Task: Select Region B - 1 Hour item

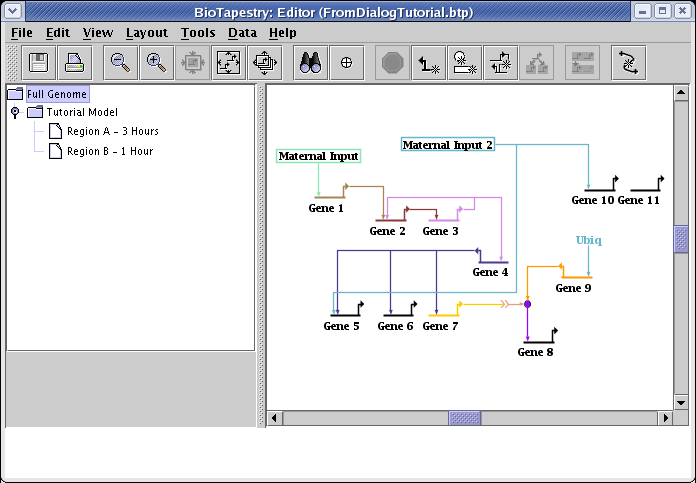Action: 109,151
